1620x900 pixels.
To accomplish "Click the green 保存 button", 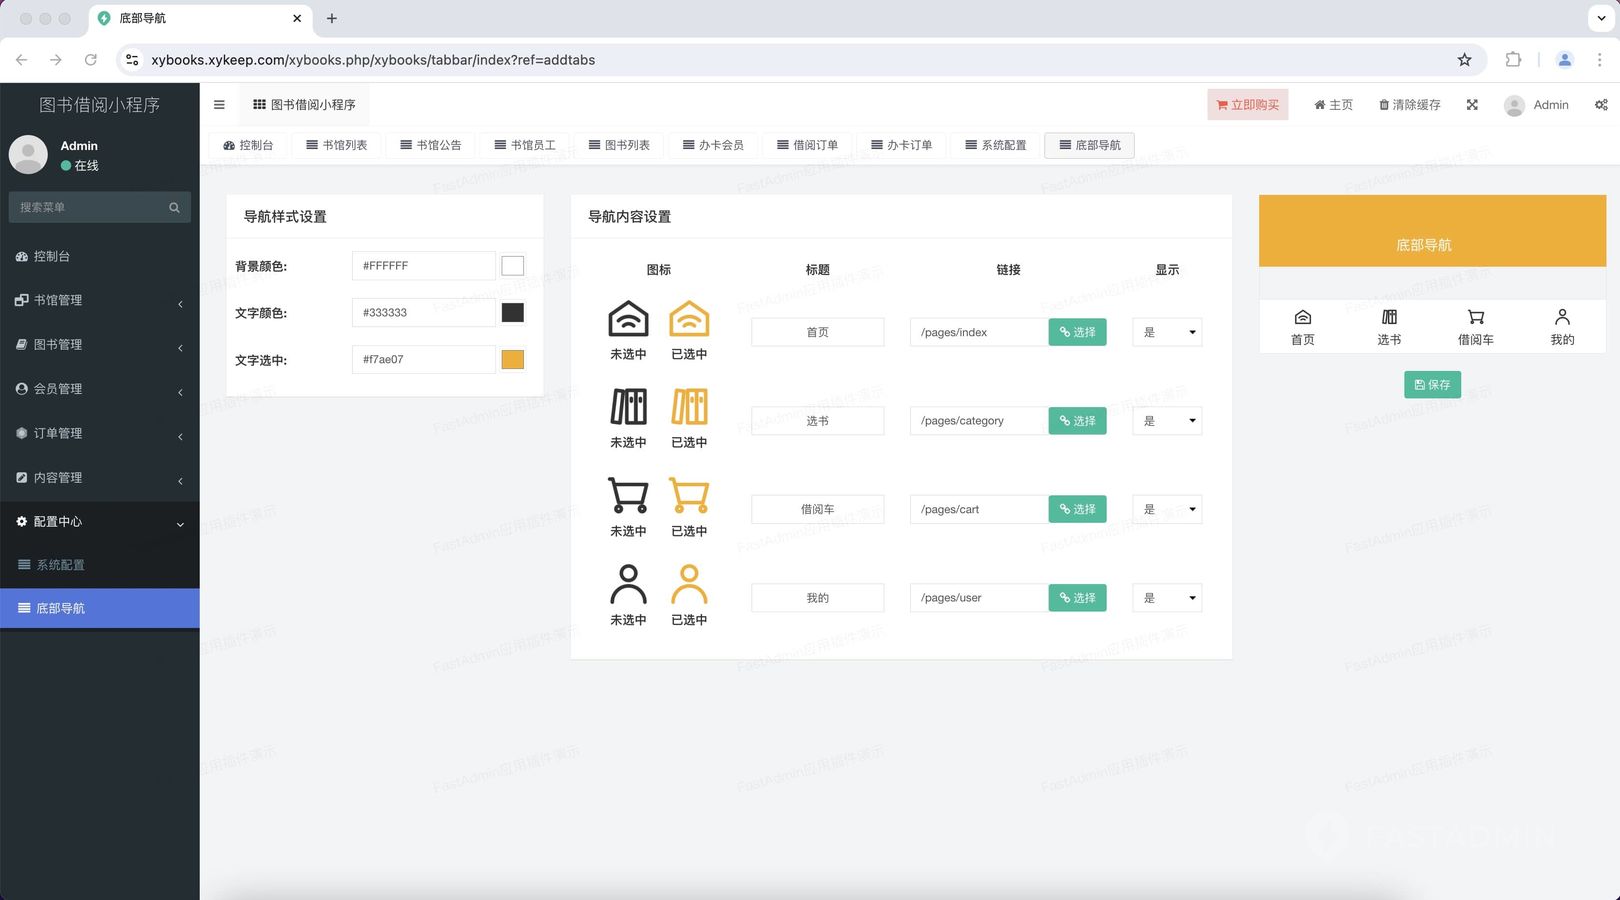I will [1432, 385].
